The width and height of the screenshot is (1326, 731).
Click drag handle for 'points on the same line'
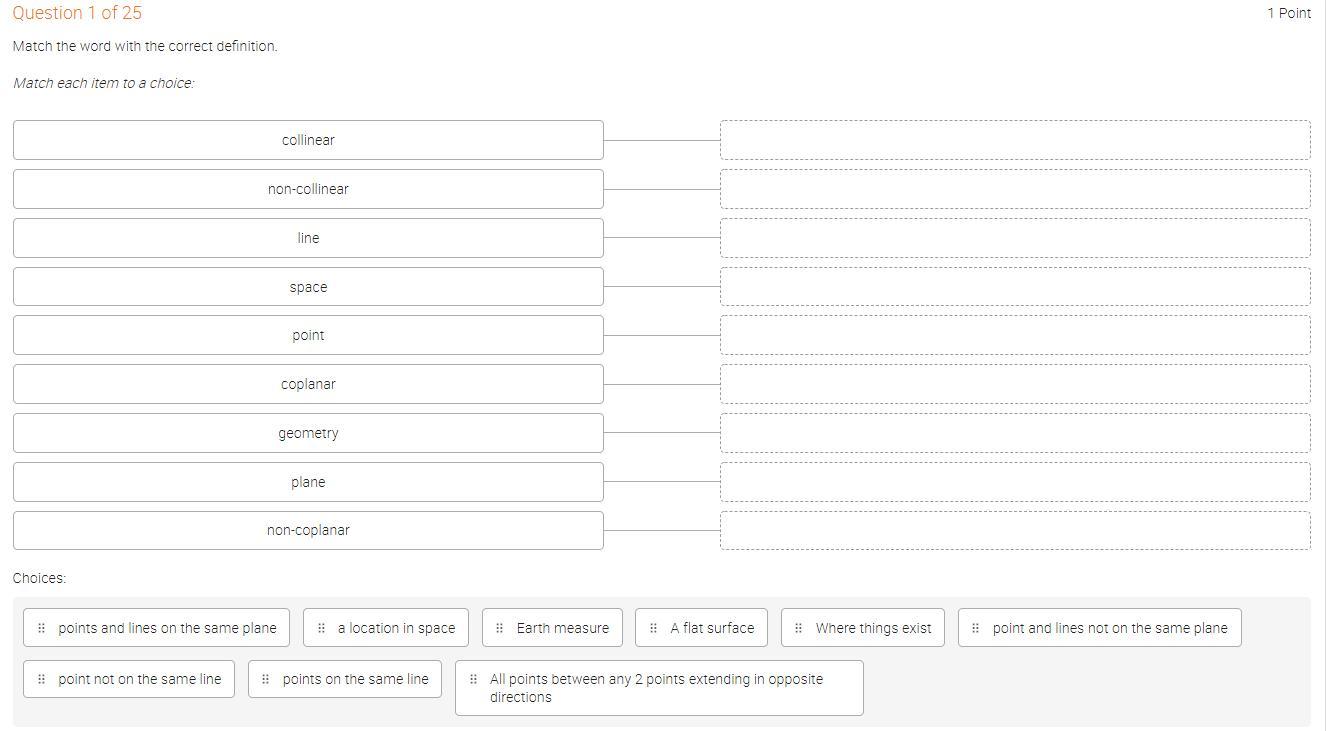click(265, 679)
